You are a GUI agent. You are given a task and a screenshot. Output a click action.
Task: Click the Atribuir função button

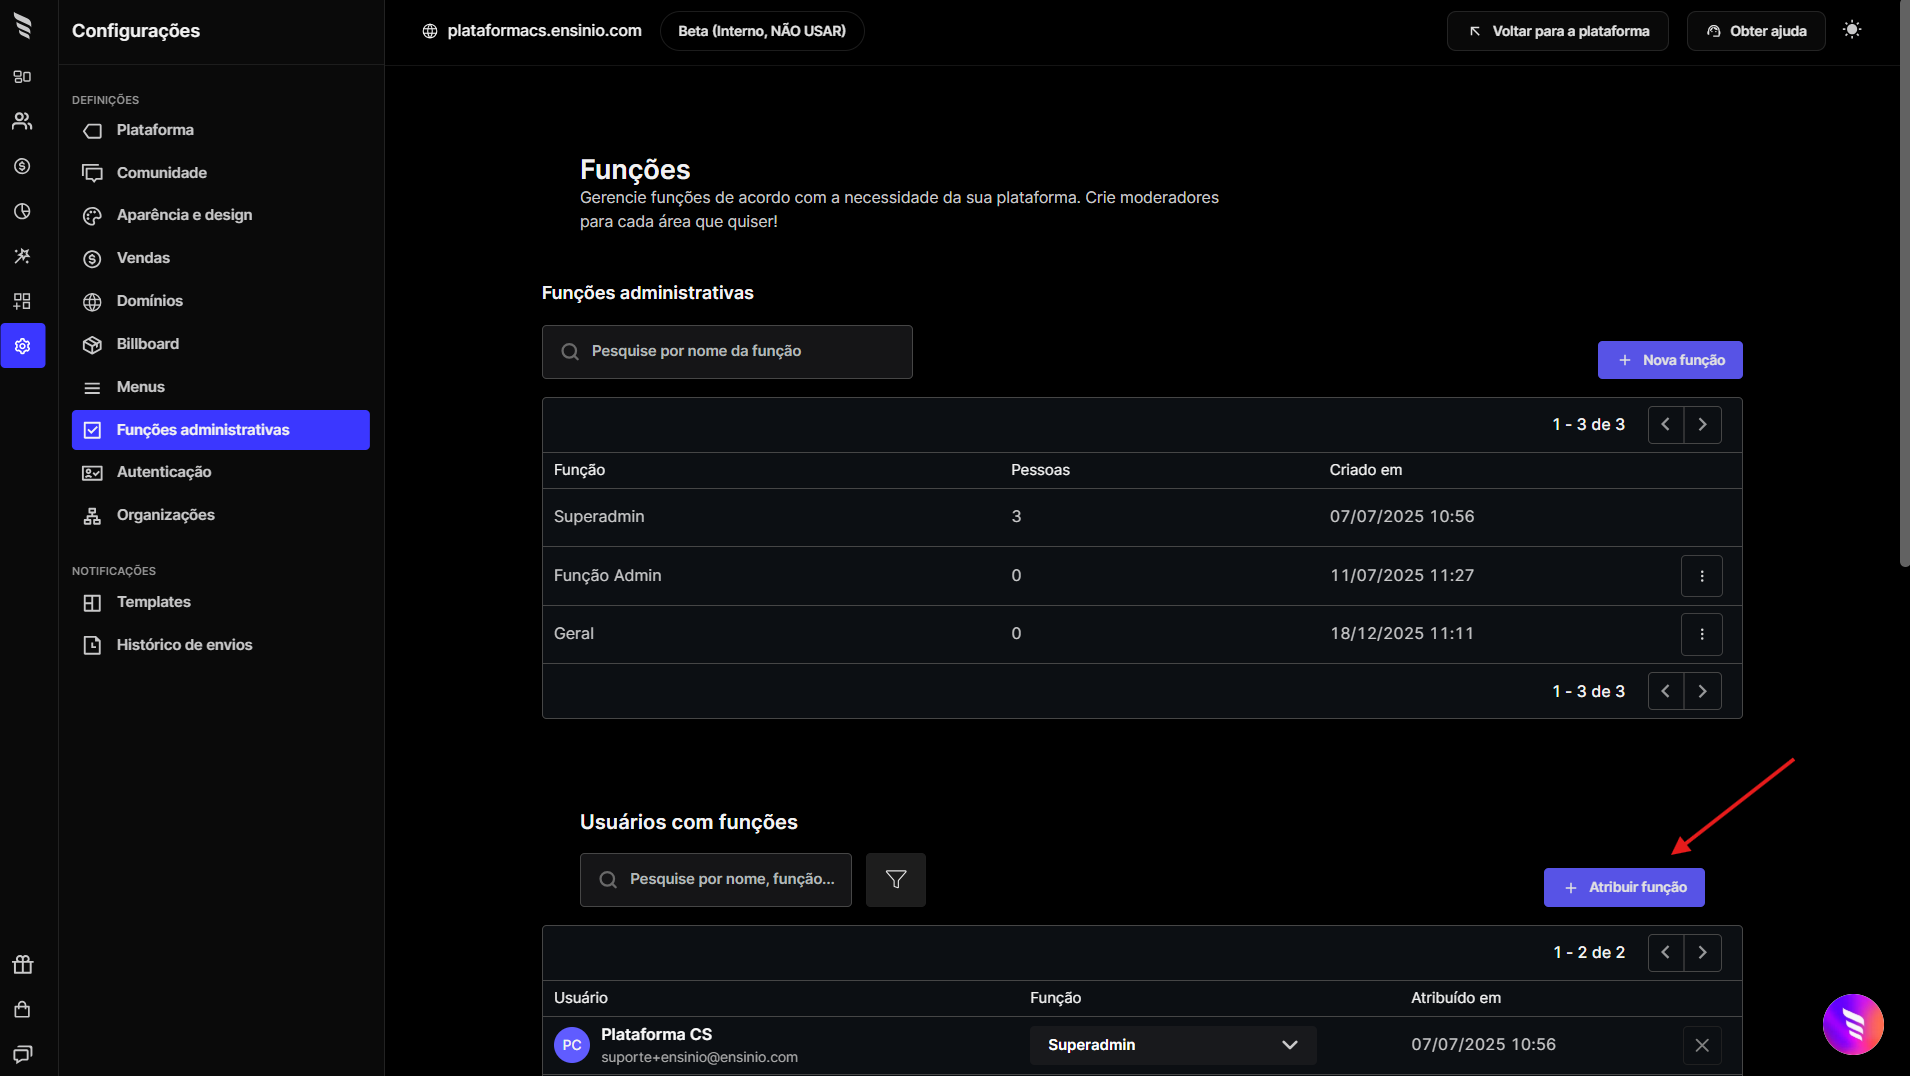1623,887
